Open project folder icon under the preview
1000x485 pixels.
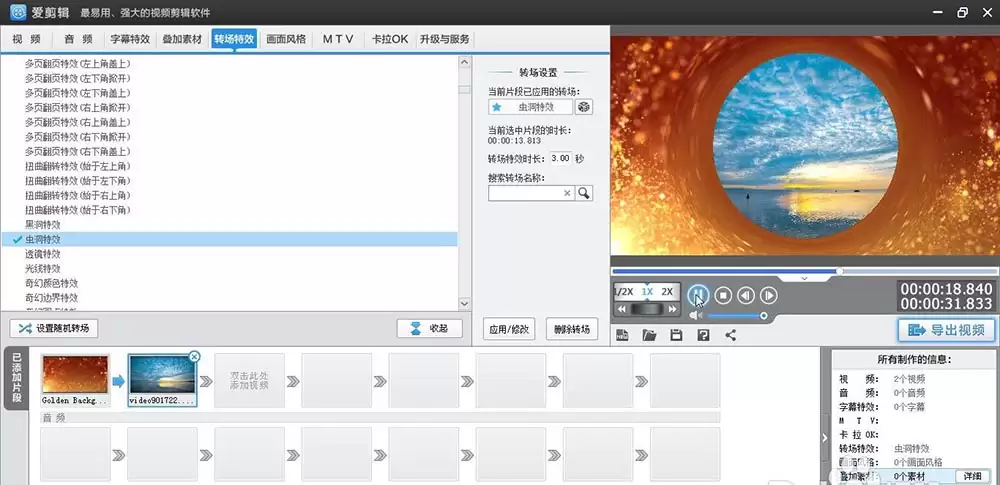(x=649, y=335)
